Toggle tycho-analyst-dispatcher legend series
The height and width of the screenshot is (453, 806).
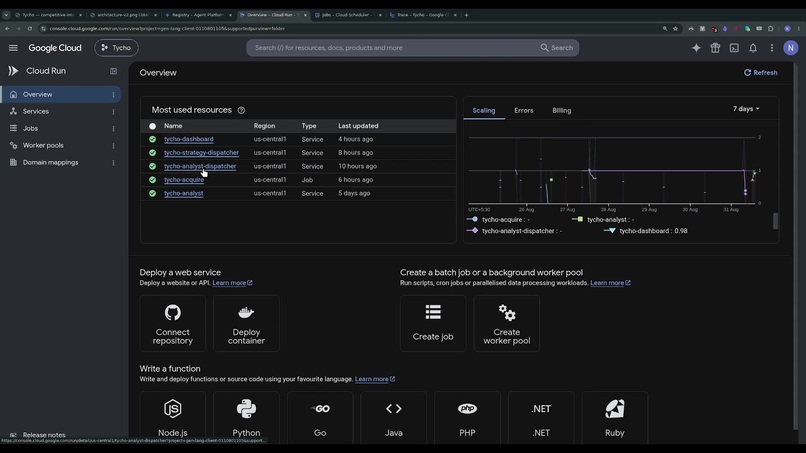tap(514, 231)
